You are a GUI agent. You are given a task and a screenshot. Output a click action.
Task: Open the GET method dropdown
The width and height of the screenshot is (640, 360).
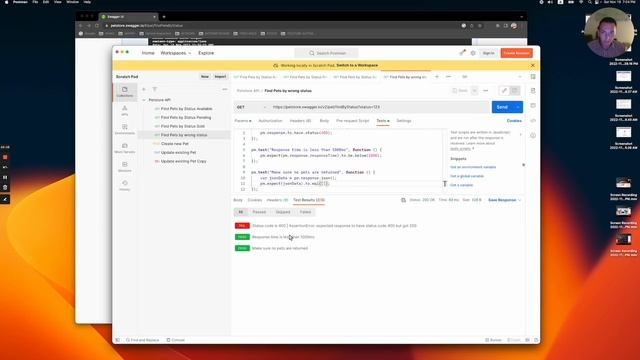(251, 107)
